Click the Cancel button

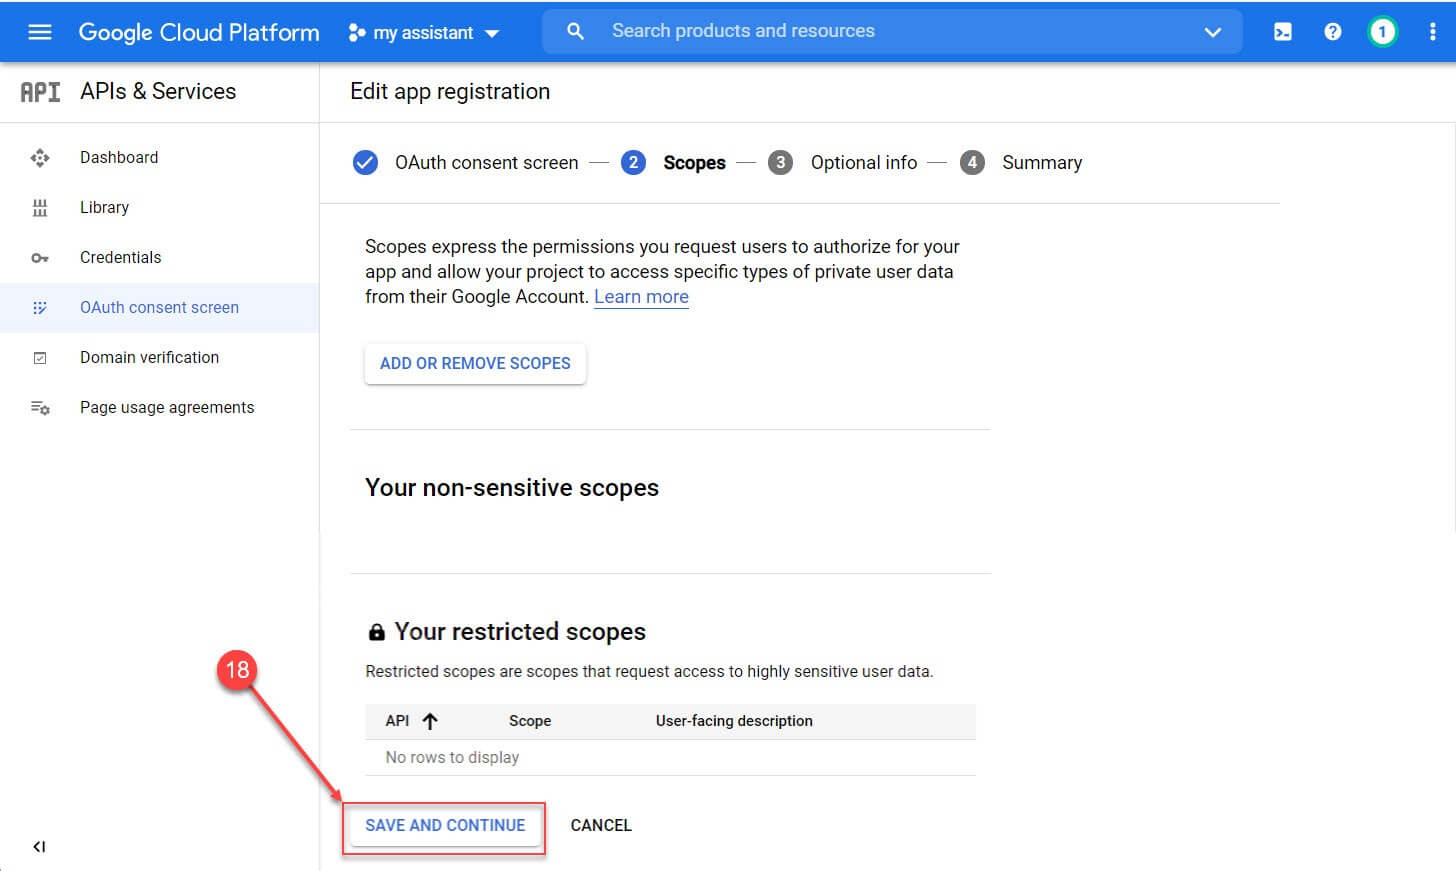pos(601,826)
